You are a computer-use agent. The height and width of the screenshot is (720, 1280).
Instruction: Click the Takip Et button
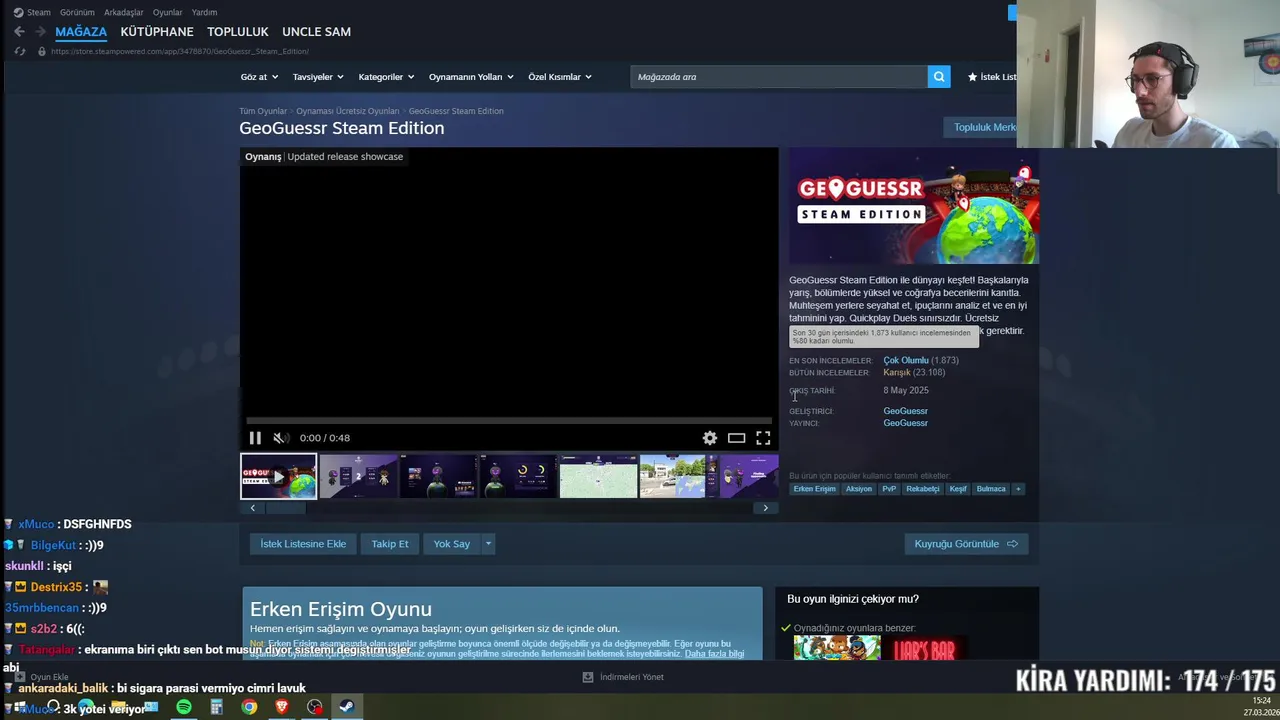point(390,544)
